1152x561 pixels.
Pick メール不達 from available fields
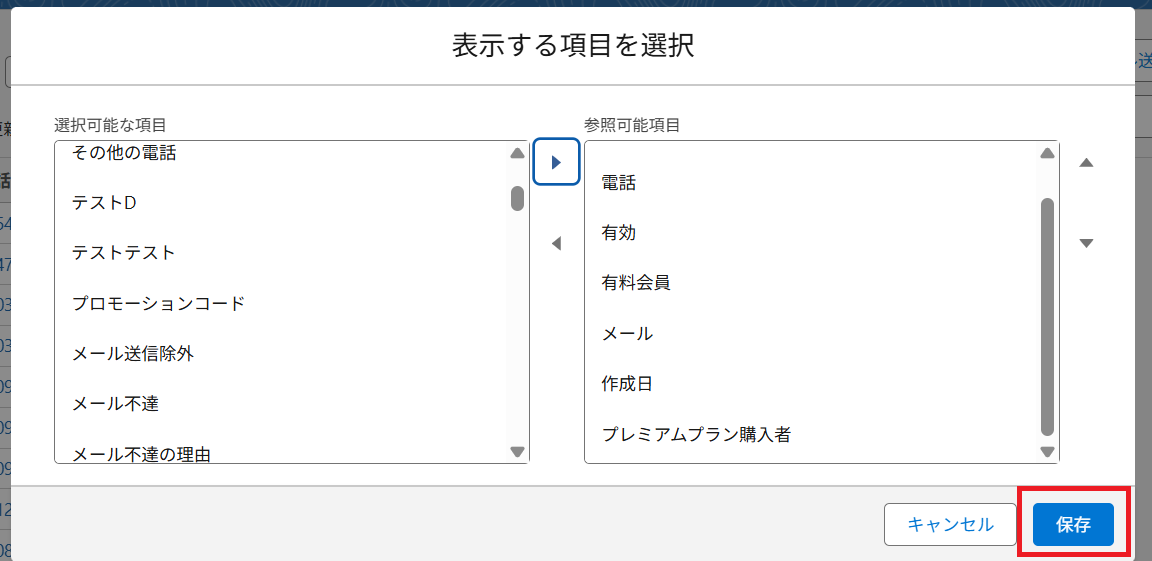tap(115, 404)
